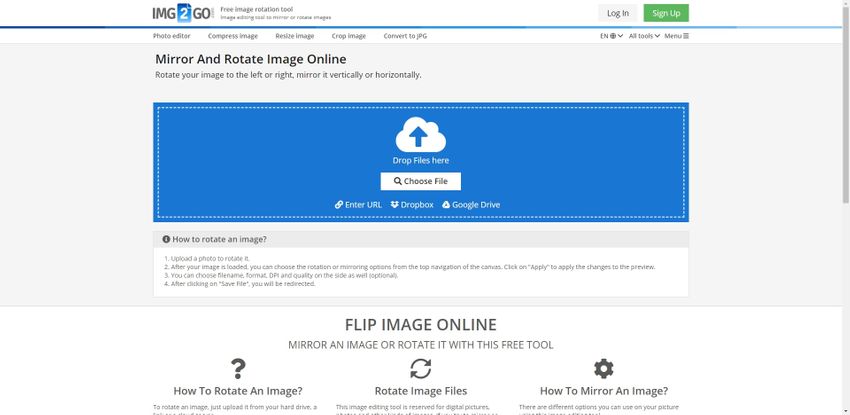
Task: Open the hamburger Menu
Action: pyautogui.click(x=677, y=36)
